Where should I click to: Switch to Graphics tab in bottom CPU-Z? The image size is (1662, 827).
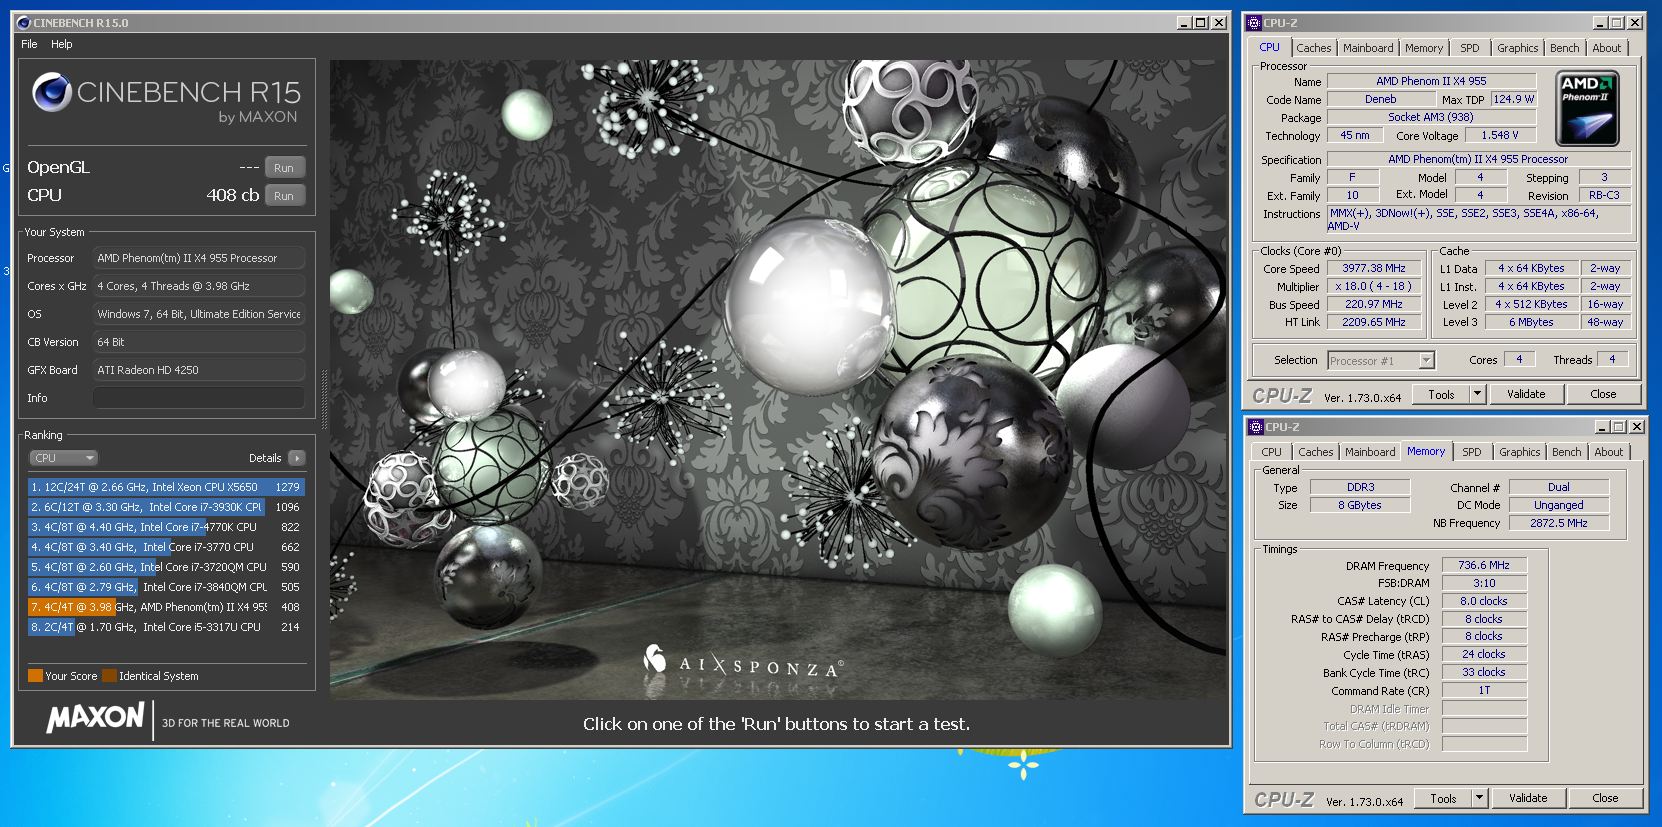coord(1519,452)
